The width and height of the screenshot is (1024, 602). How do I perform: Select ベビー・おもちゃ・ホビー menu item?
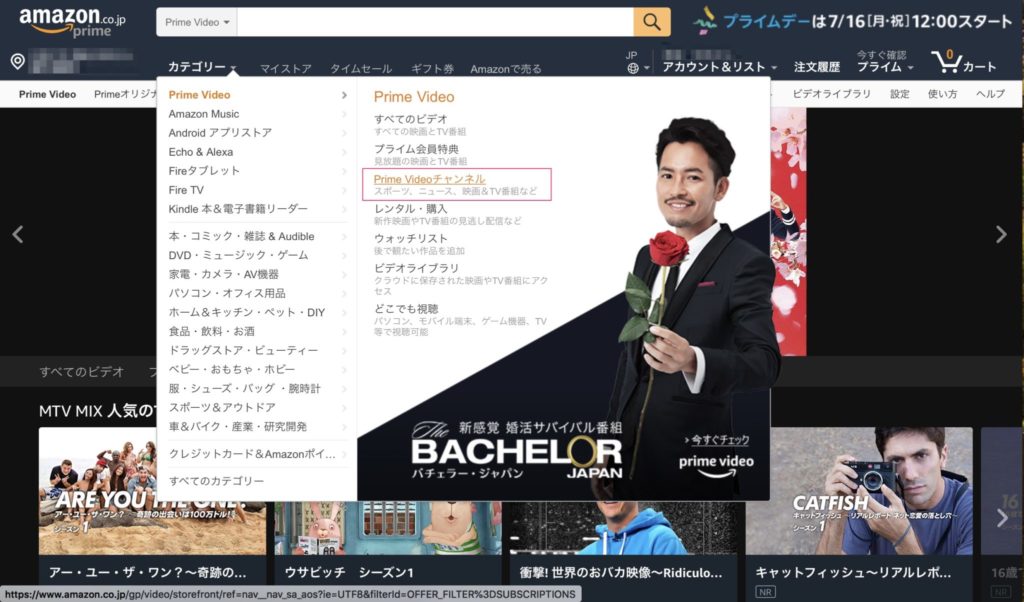coord(232,369)
